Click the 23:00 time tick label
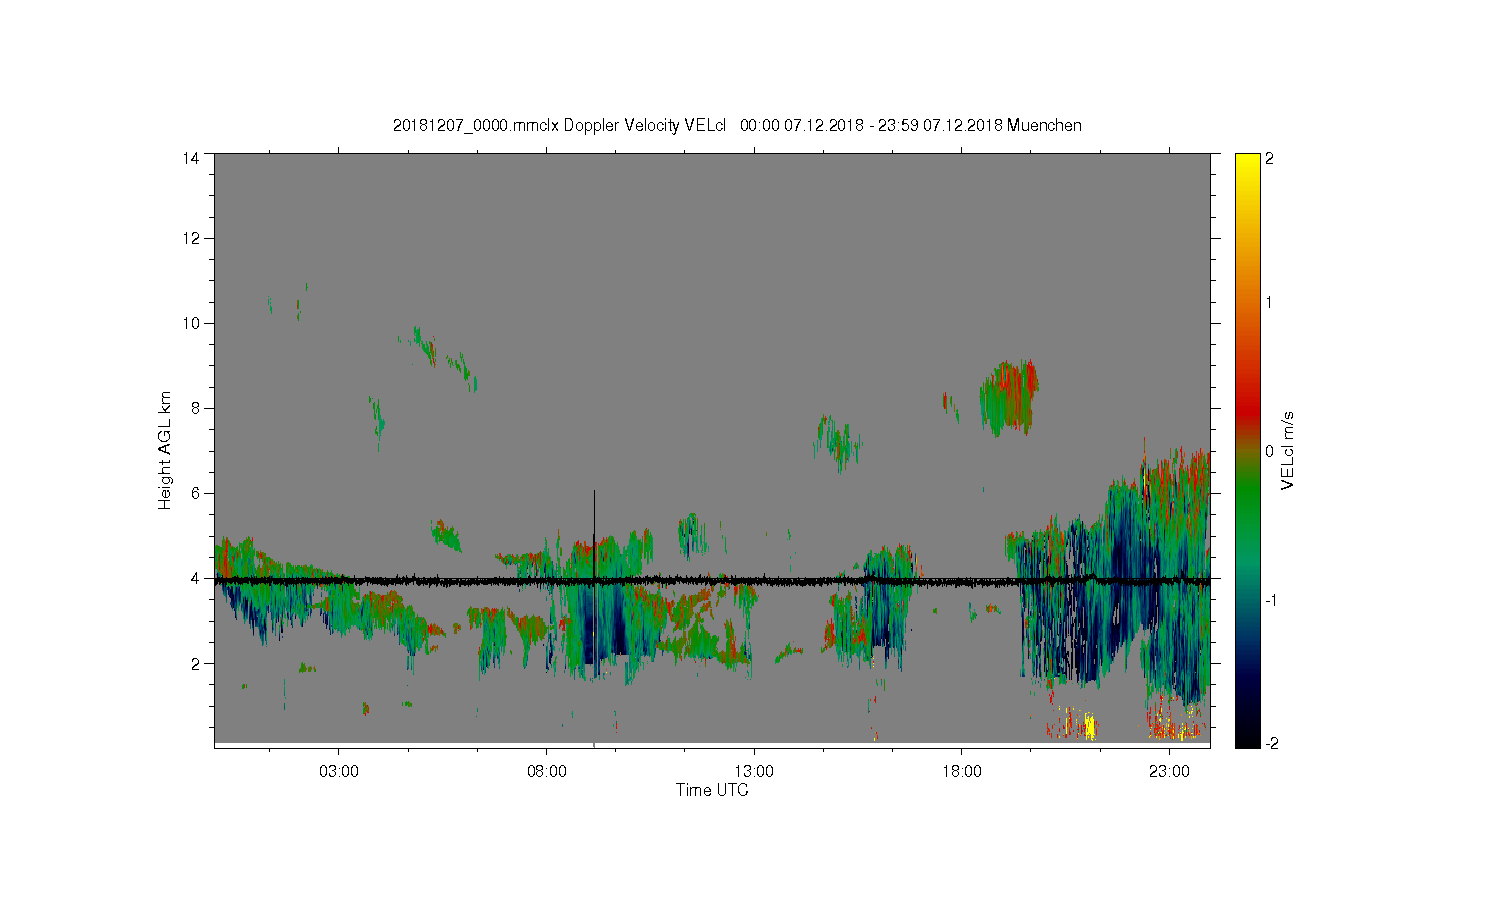Viewport: 1500px width, 900px height. [1169, 772]
